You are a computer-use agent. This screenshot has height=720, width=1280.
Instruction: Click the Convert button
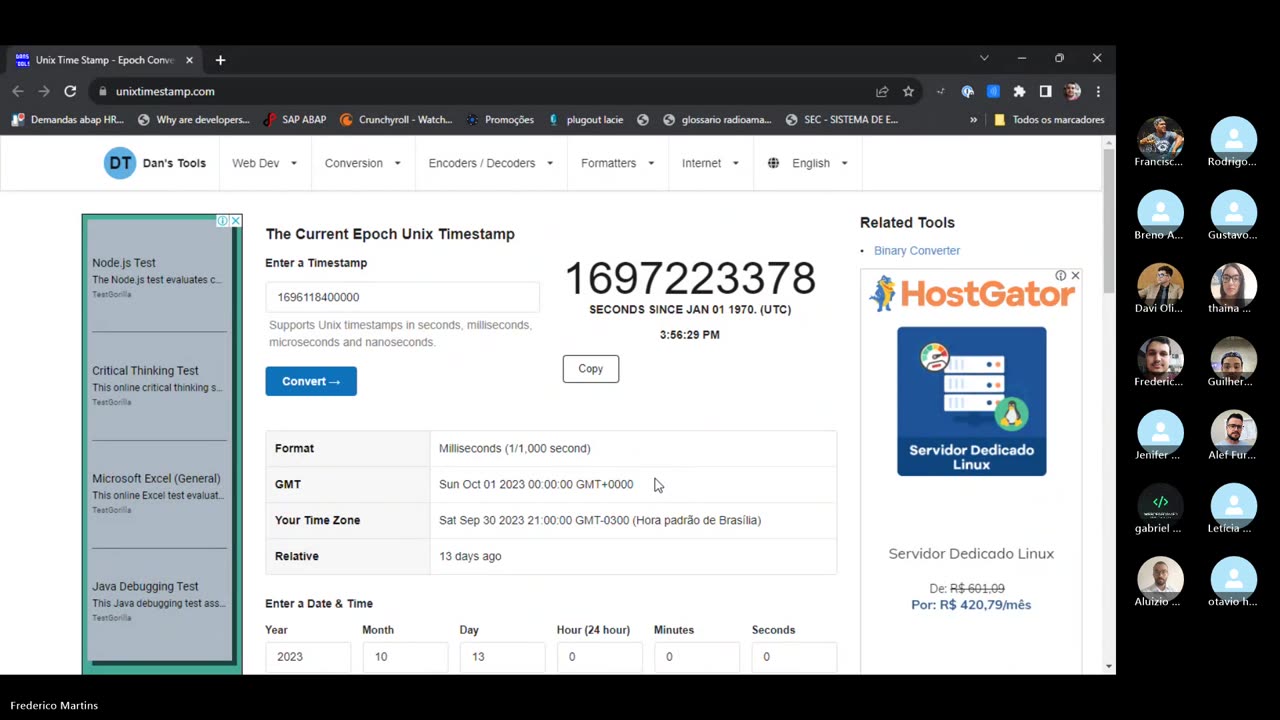pyautogui.click(x=311, y=381)
